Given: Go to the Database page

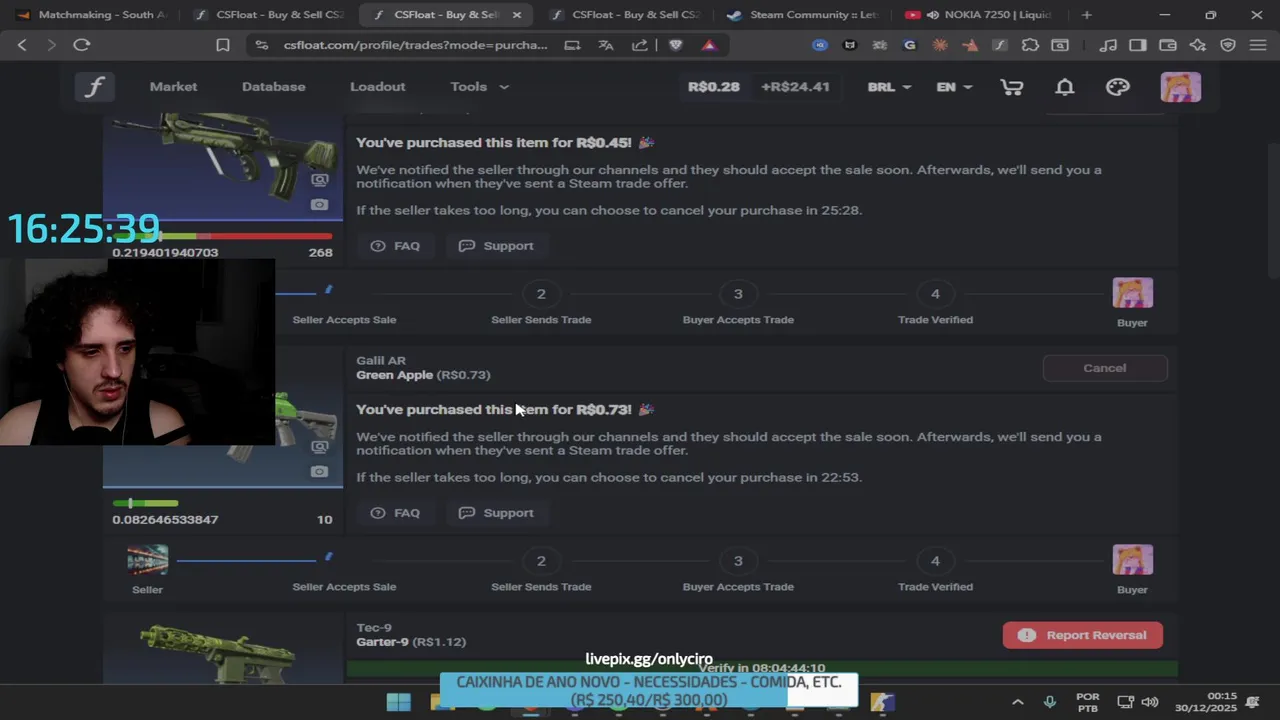Looking at the screenshot, I should click(x=273, y=87).
